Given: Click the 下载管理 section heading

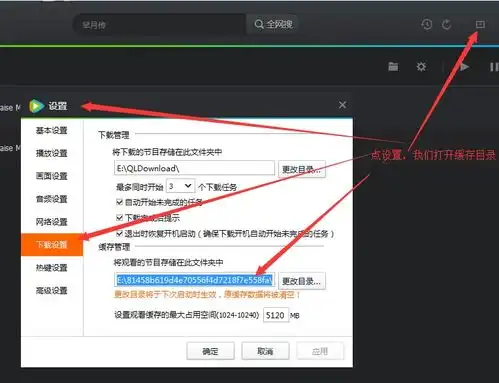Looking at the screenshot, I should coord(114,135).
